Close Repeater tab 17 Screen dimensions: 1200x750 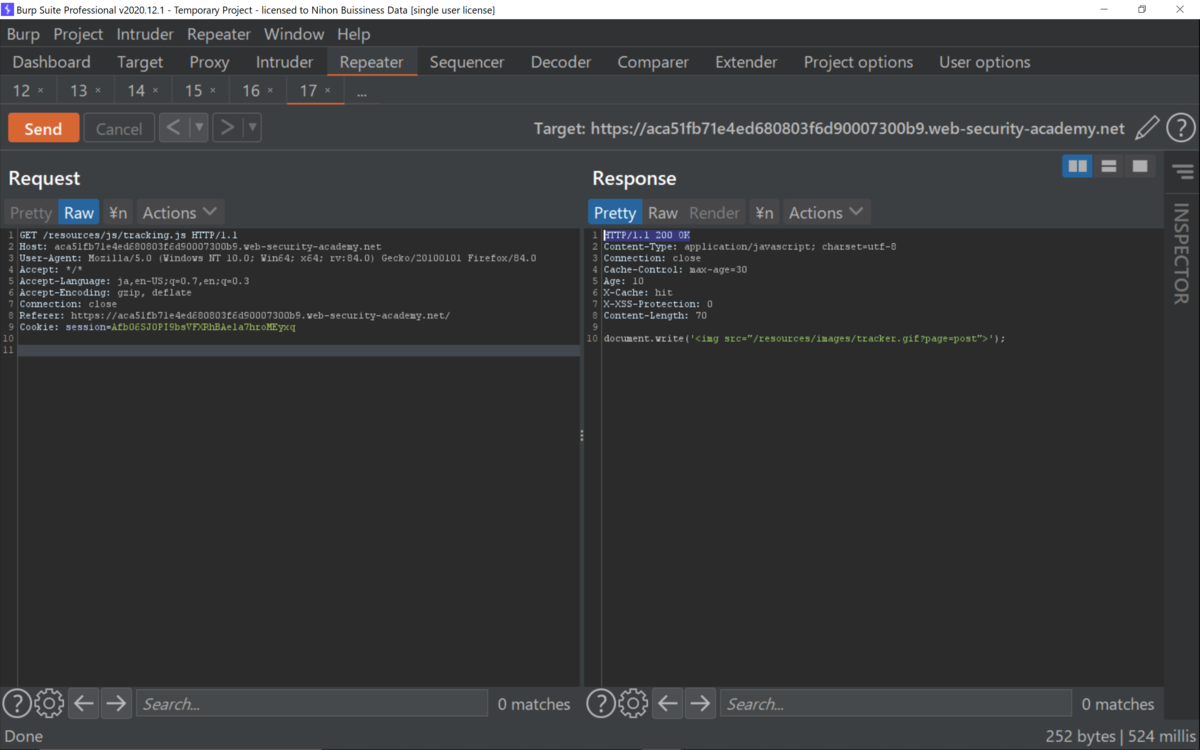pyautogui.click(x=328, y=91)
